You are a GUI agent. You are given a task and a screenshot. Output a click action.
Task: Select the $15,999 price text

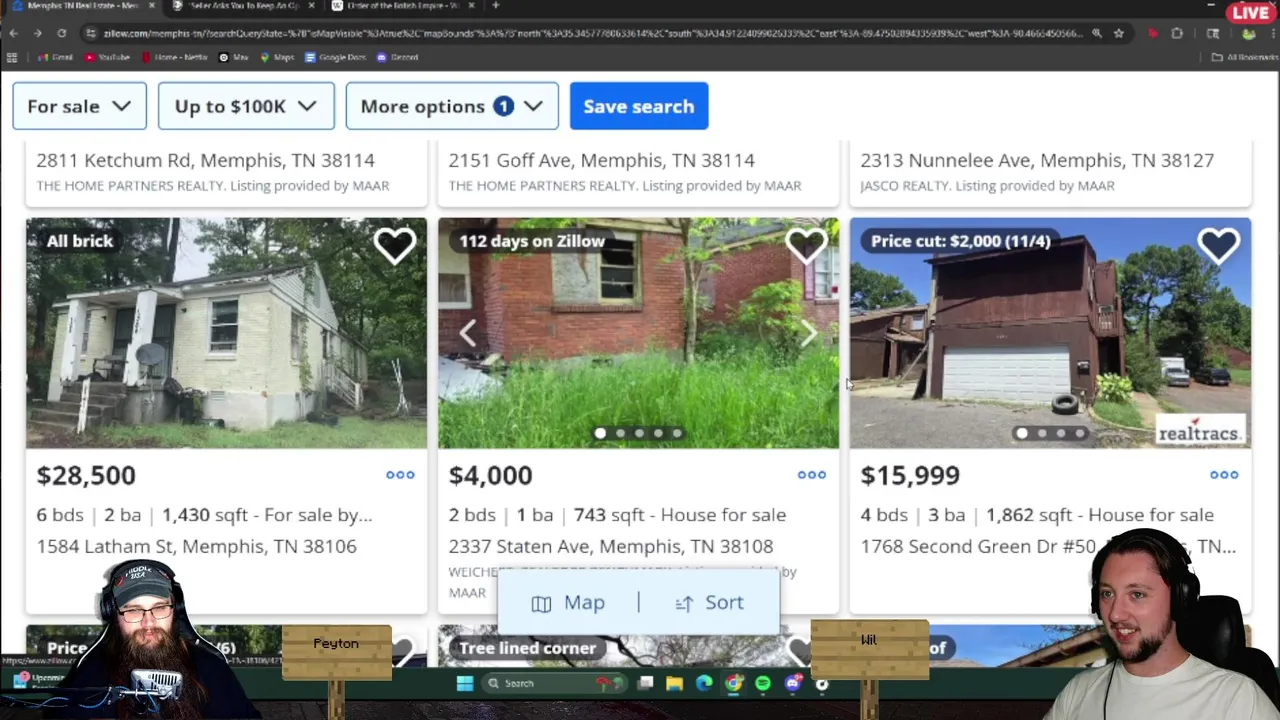pos(910,475)
